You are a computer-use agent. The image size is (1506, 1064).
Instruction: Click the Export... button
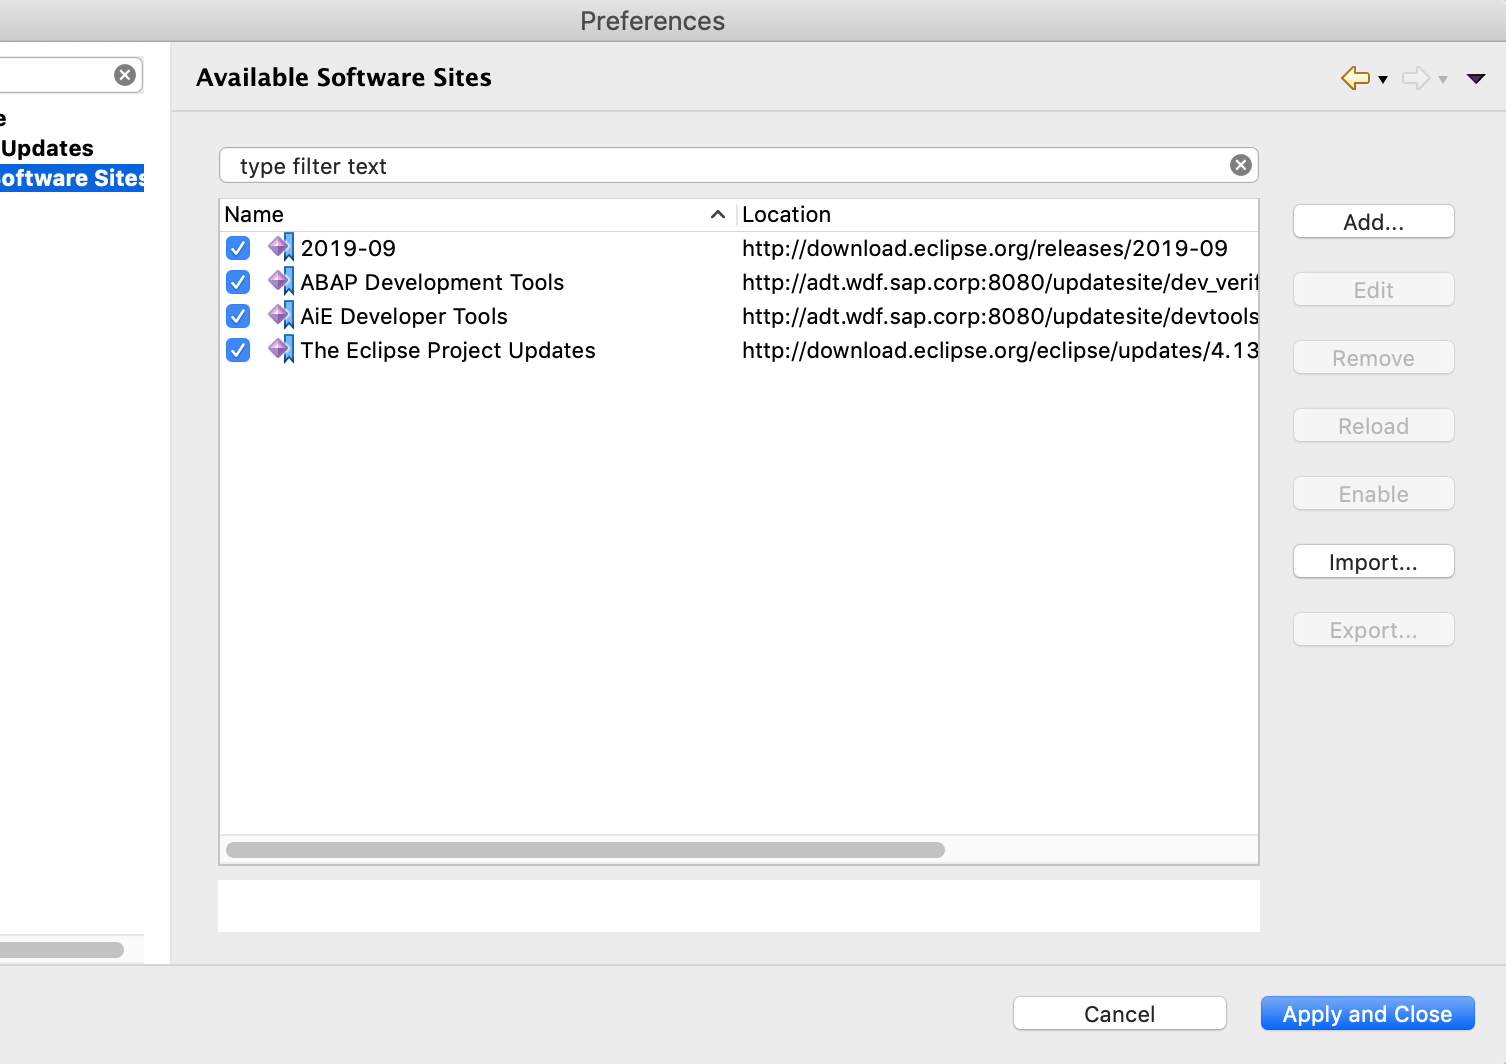pyautogui.click(x=1373, y=630)
